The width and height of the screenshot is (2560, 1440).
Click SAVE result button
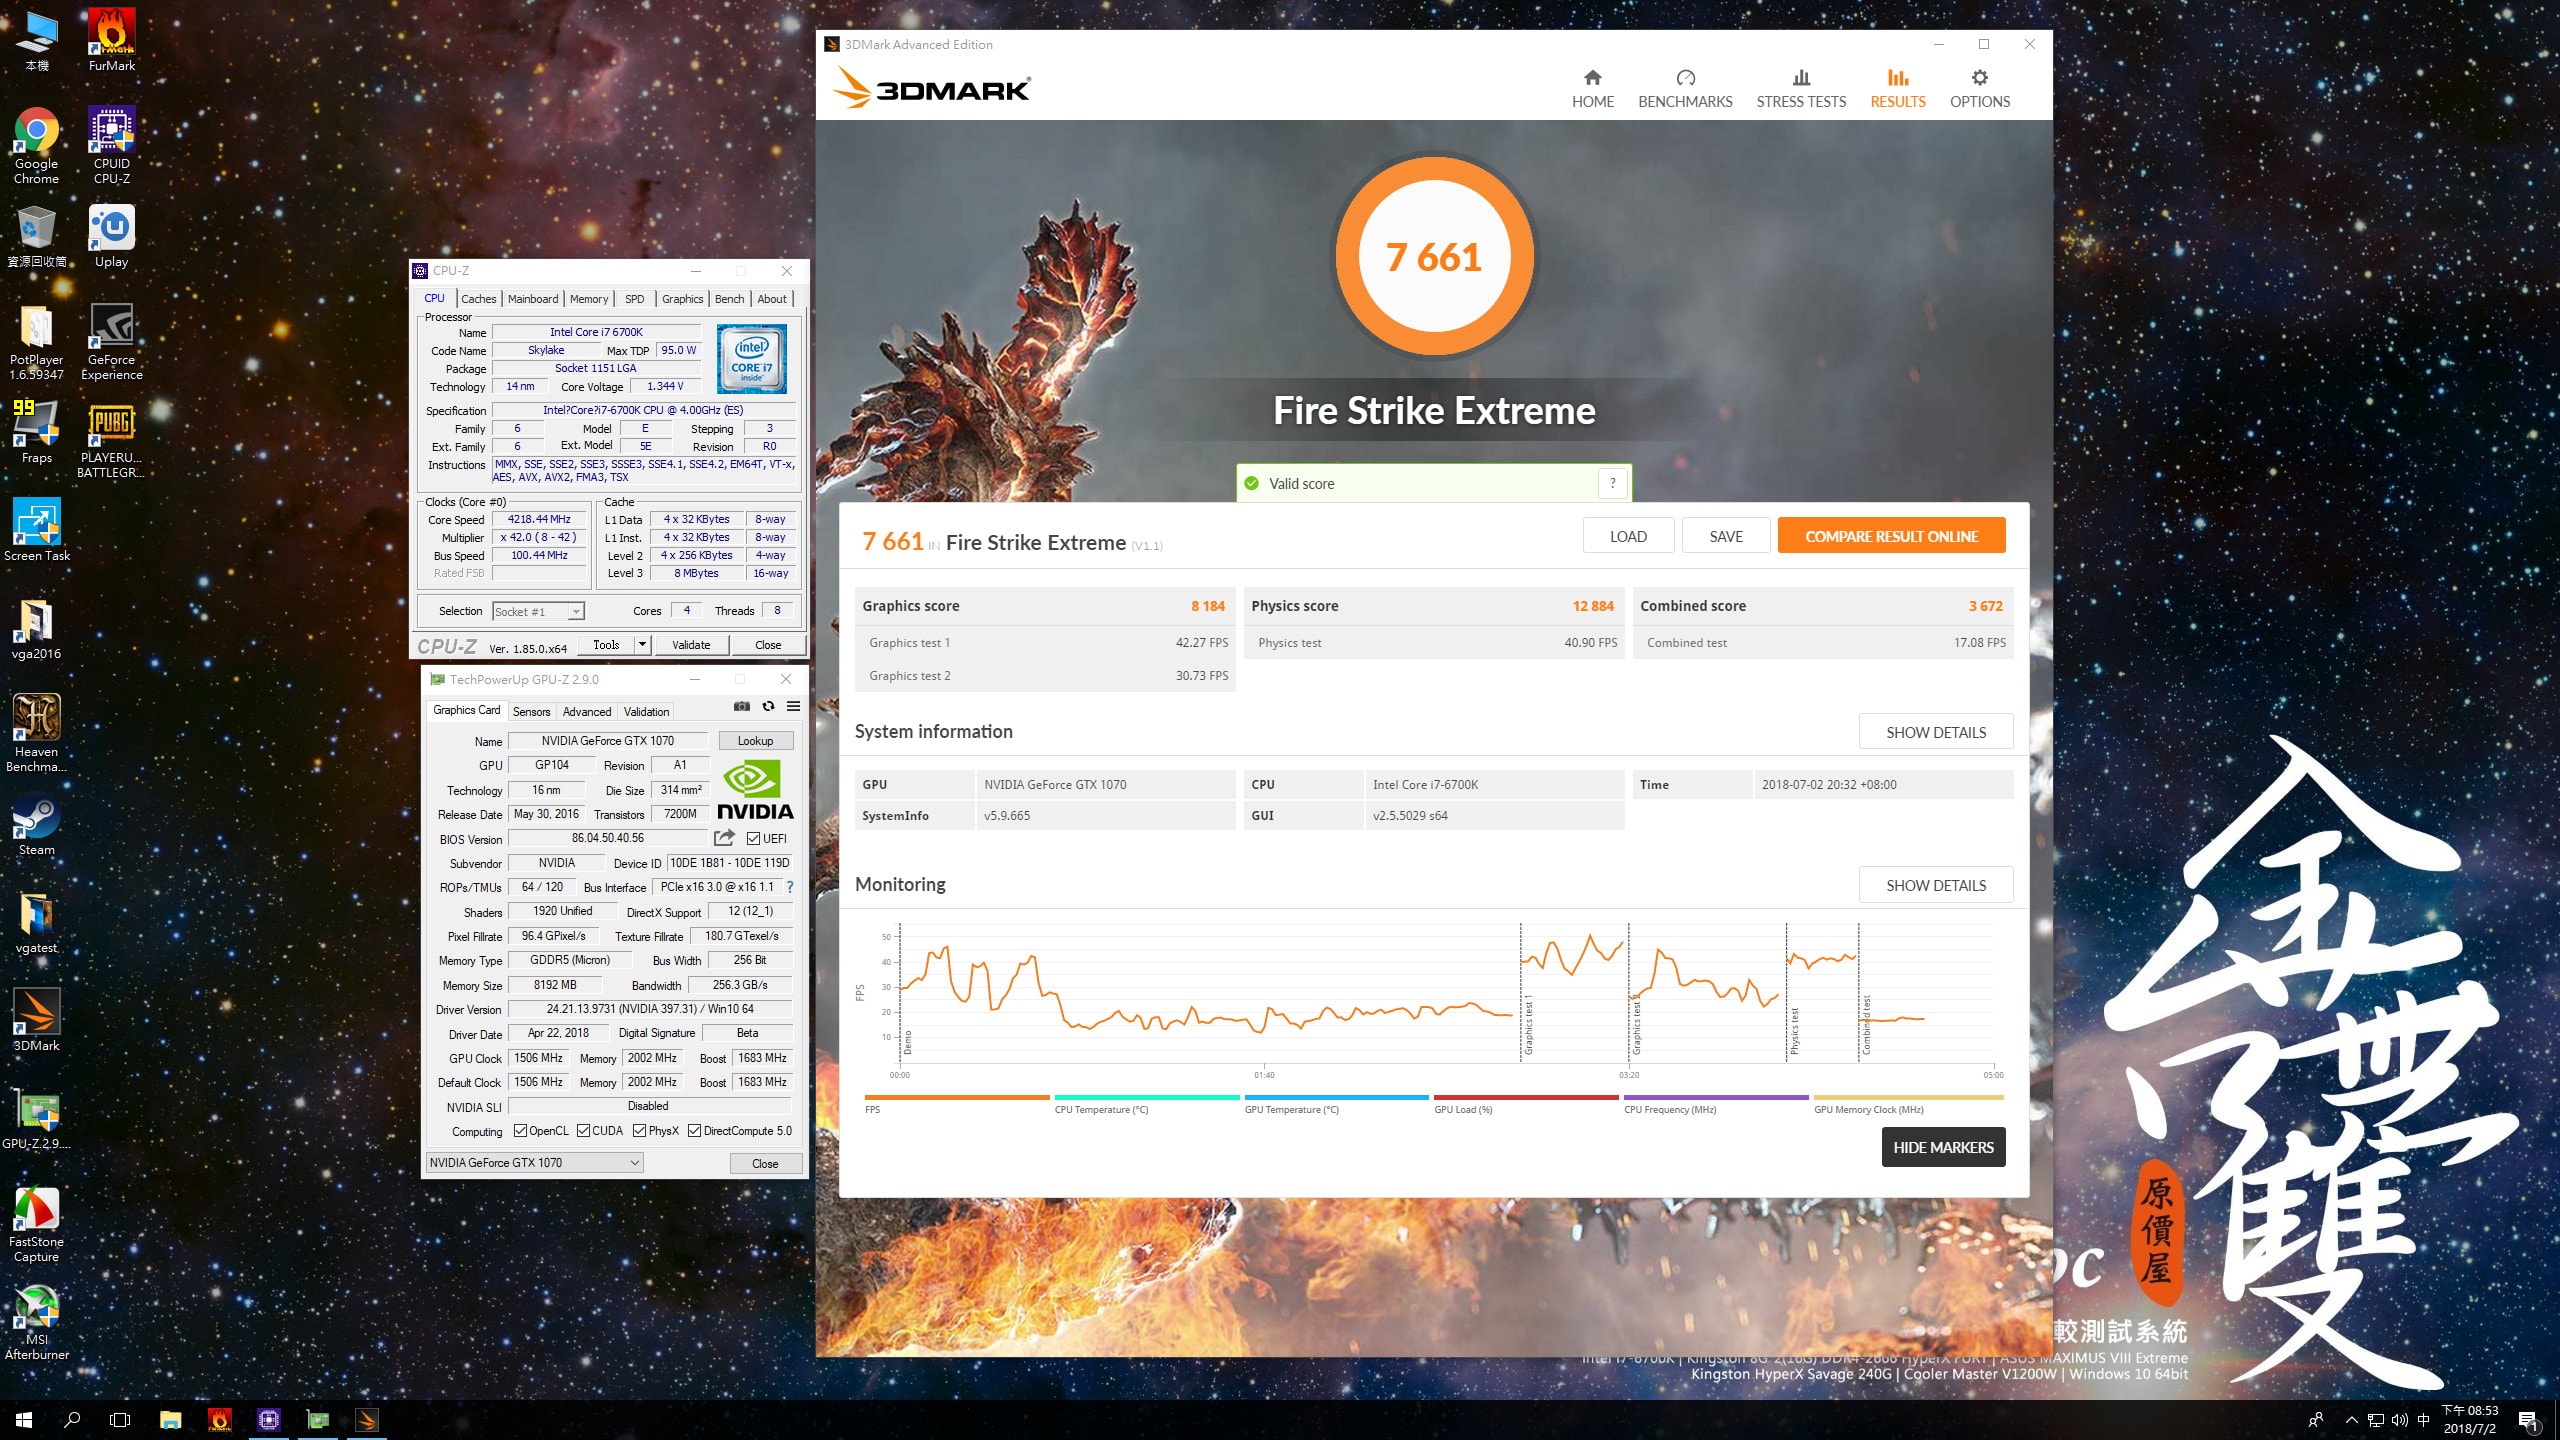(x=1725, y=536)
